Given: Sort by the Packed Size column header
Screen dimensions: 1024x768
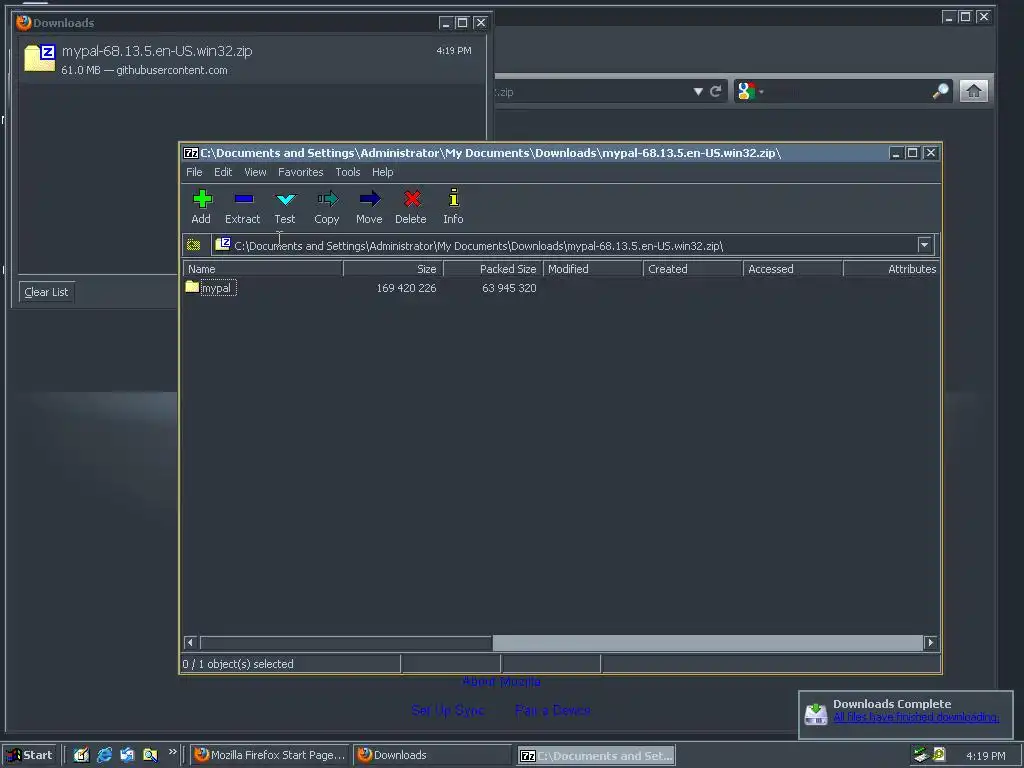Looking at the screenshot, I should 493,269.
